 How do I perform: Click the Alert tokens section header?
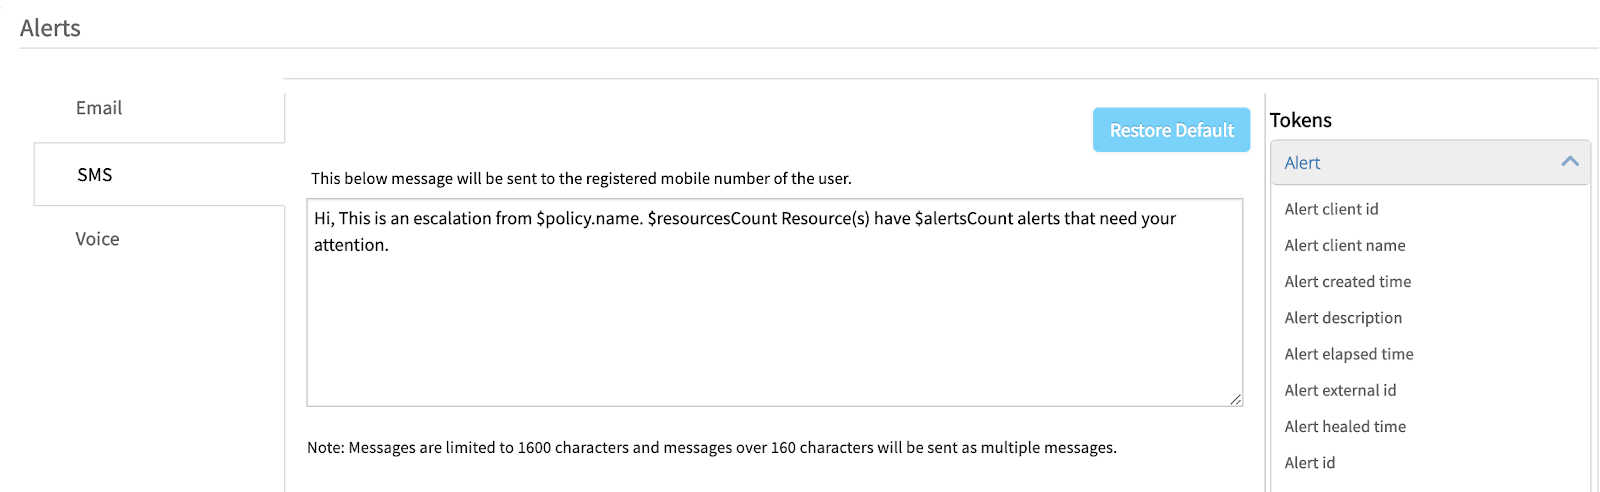coord(1302,163)
